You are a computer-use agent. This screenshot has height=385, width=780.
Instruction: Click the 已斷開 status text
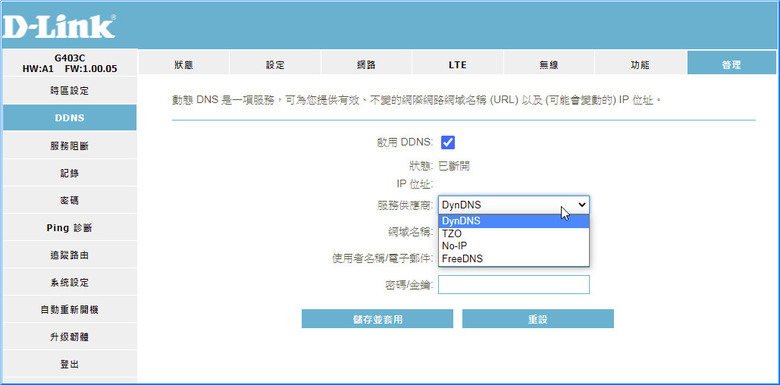coord(454,166)
